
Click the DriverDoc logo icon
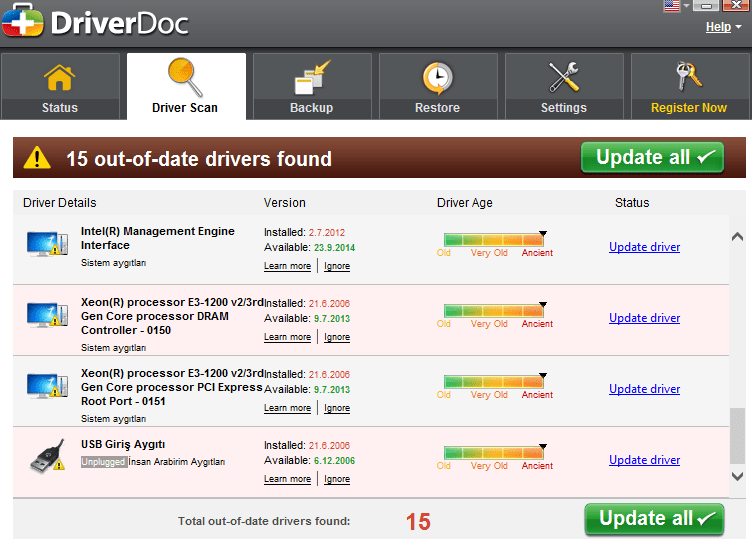(22, 20)
